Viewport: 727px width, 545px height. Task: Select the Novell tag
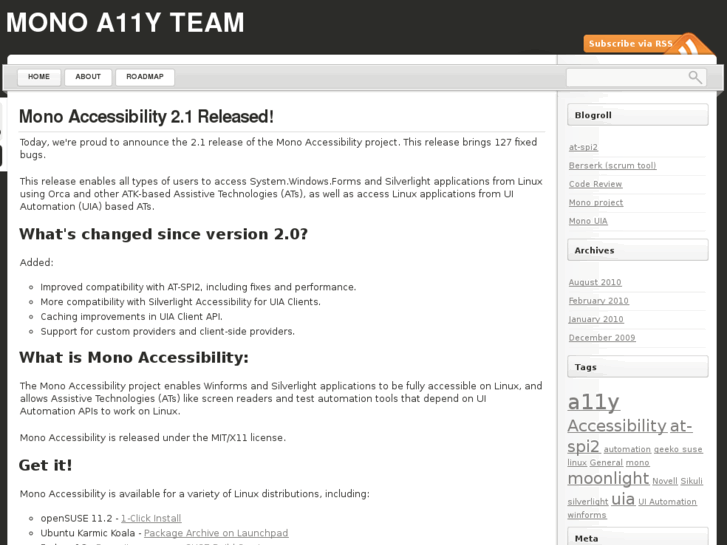click(x=665, y=481)
